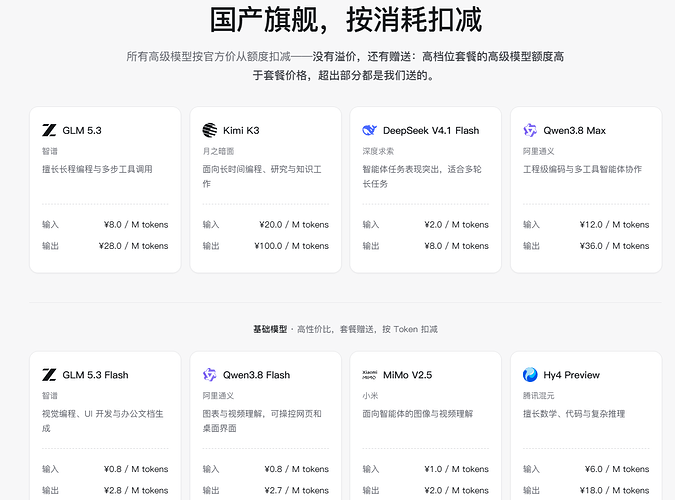The image size is (675, 500).
Task: Select the GLM 5.3 Flash title
Action: point(95,375)
